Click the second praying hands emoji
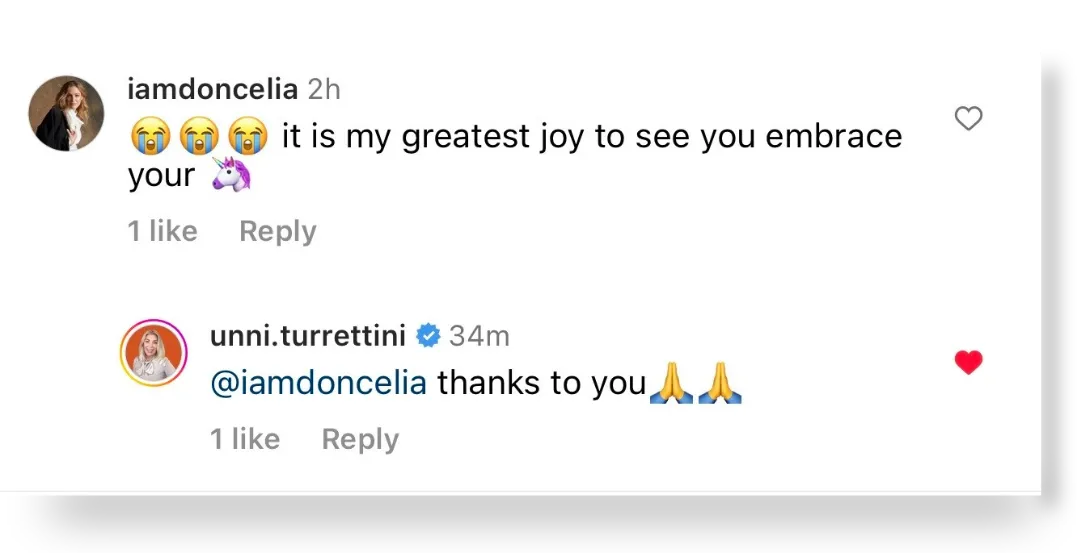Viewport: 1079px width, 553px height. [720, 382]
